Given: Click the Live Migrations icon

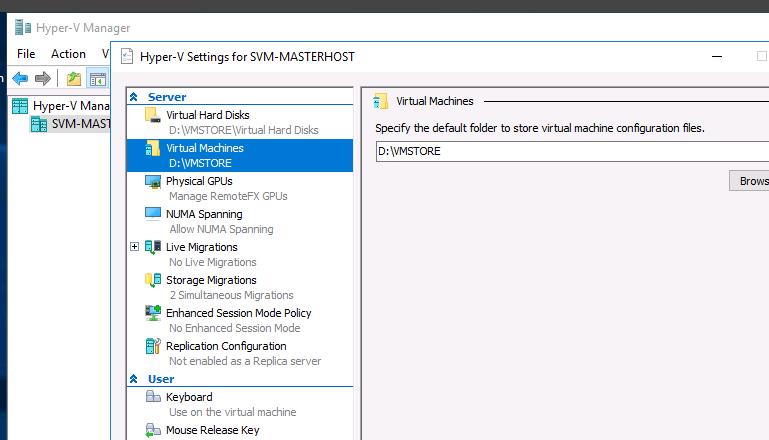Looking at the screenshot, I should 153,247.
